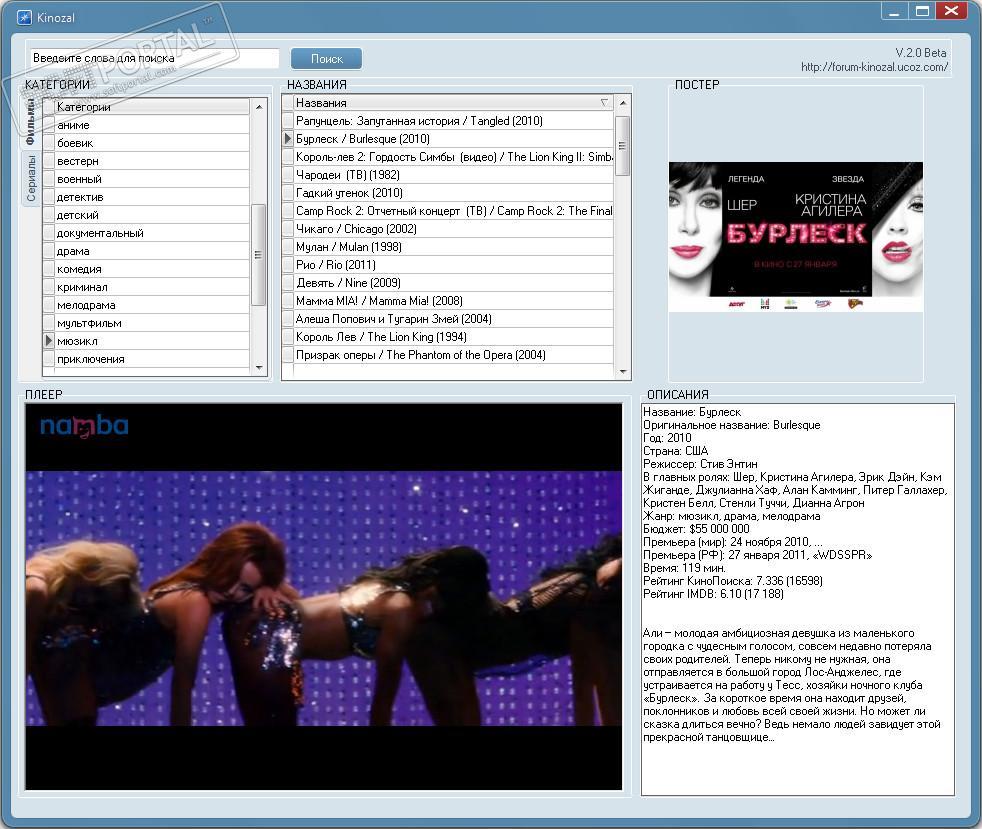
Task: Open Чикаго / Chicago (2002) title
Action: (453, 229)
